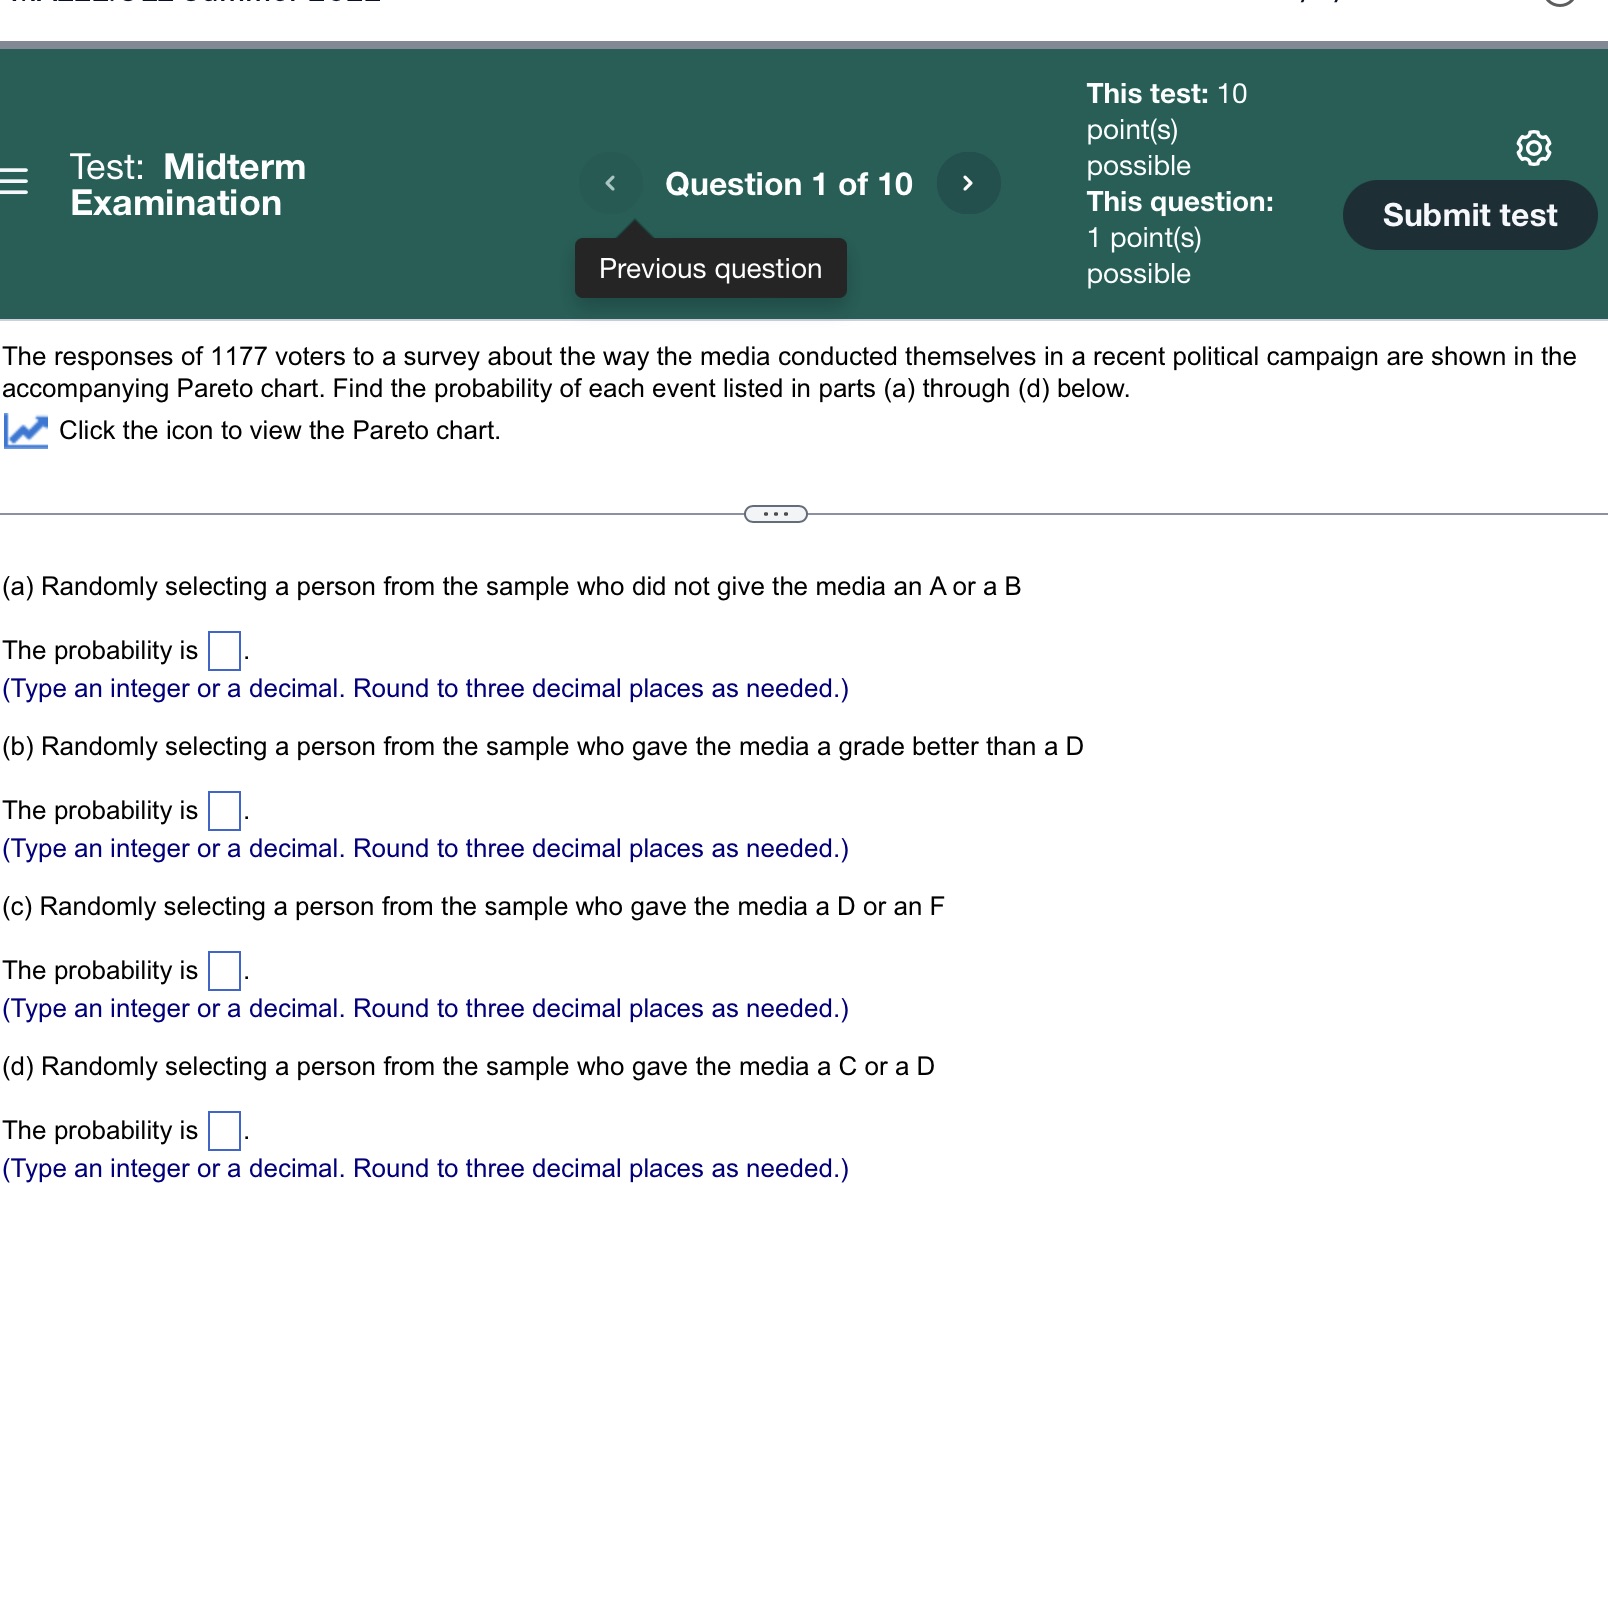Image resolution: width=1608 pixels, height=1597 pixels.
Task: Click the blue graph icon beside the instructions
Action: pyautogui.click(x=26, y=430)
